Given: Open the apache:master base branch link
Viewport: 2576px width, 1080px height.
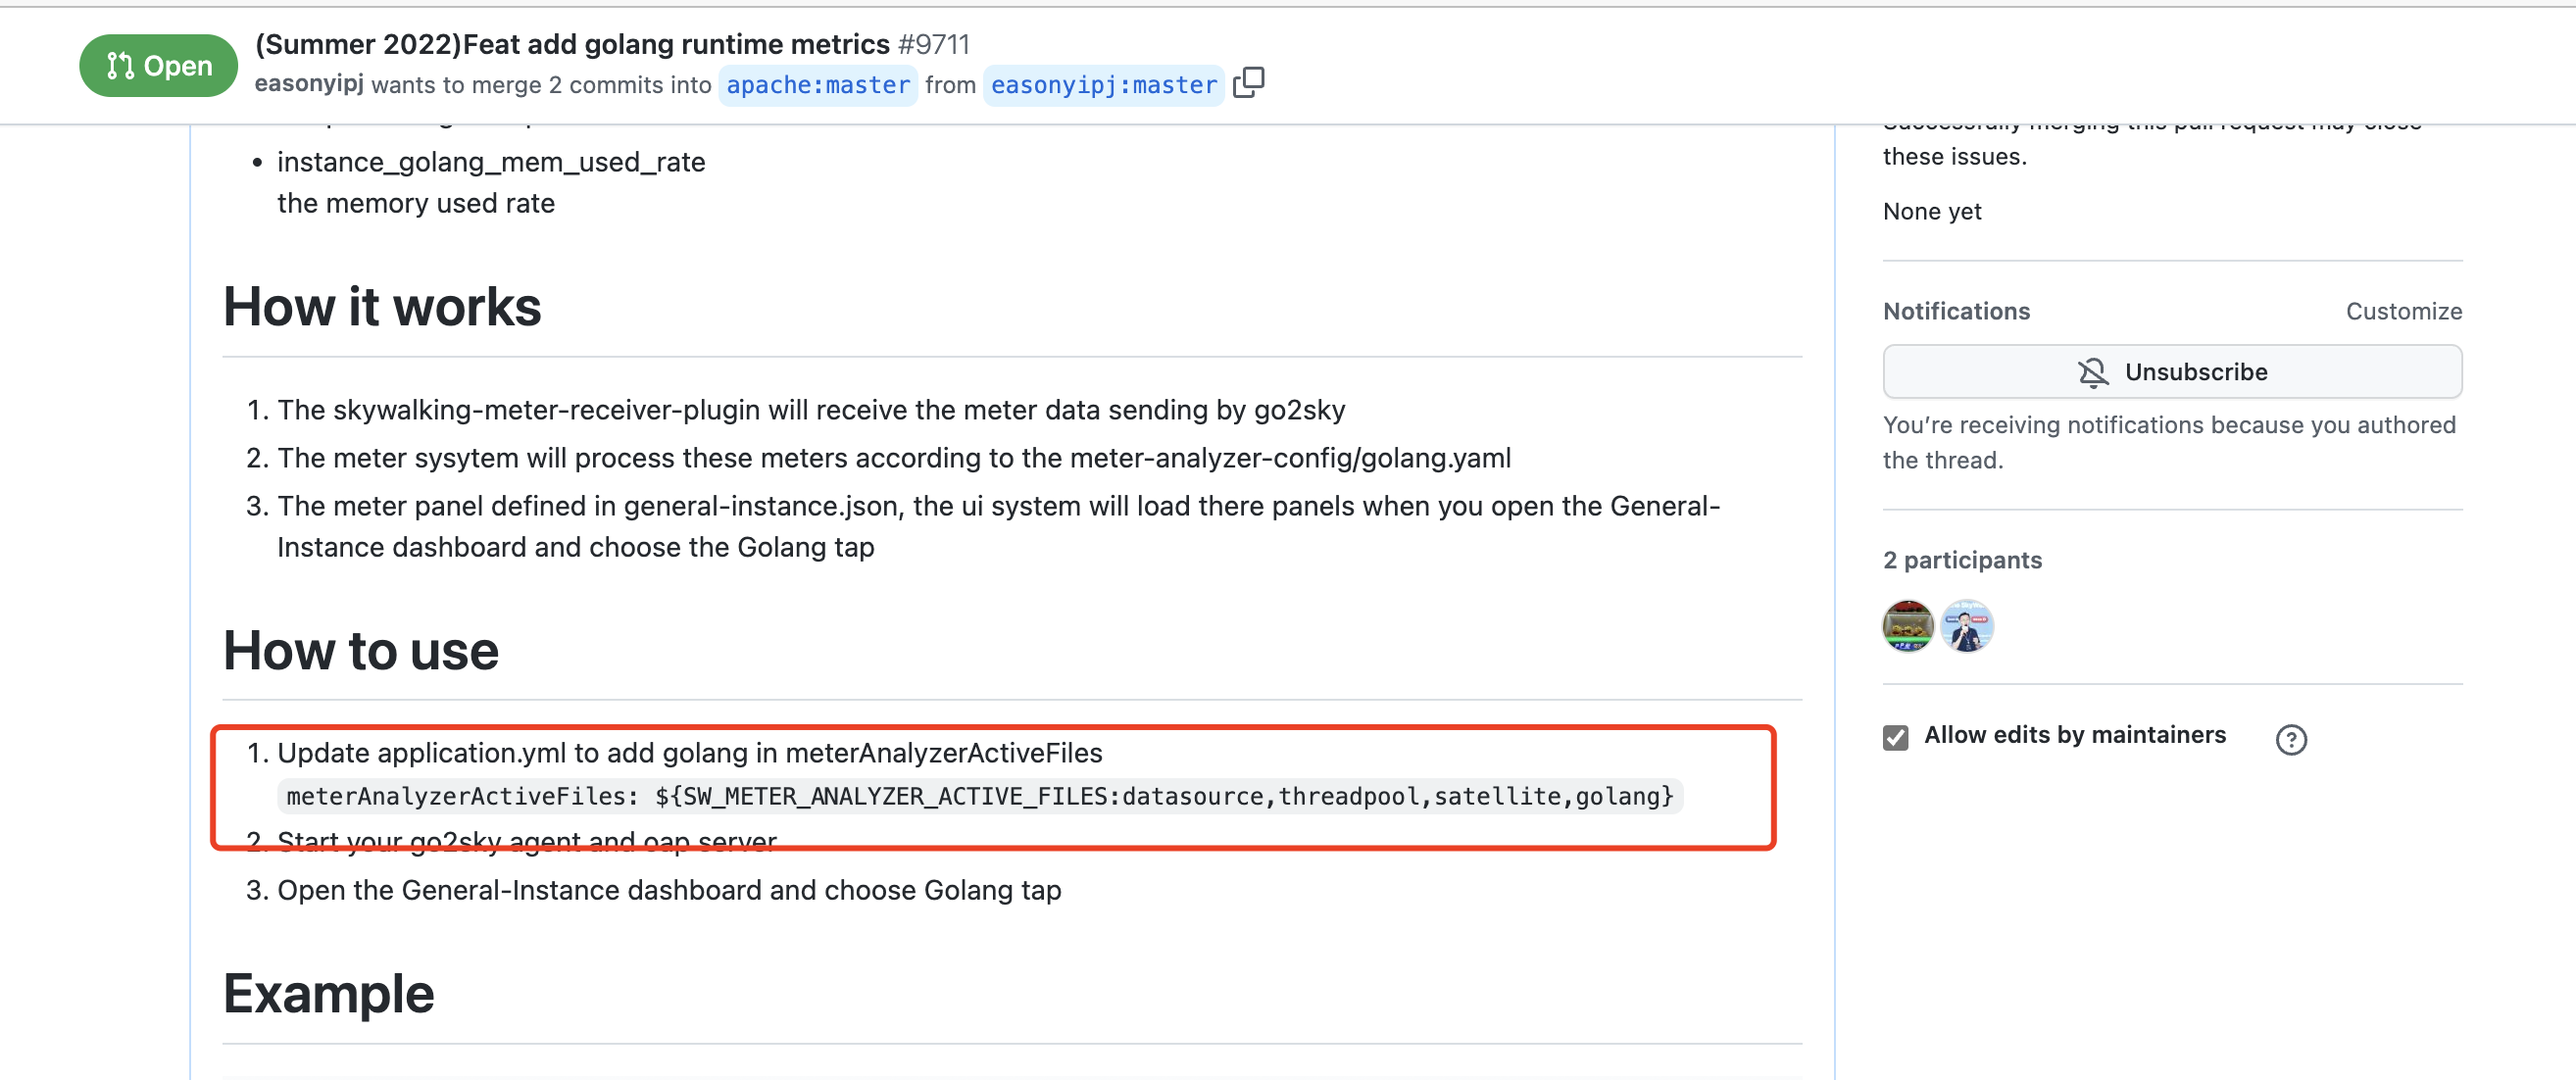Looking at the screenshot, I should 817,85.
